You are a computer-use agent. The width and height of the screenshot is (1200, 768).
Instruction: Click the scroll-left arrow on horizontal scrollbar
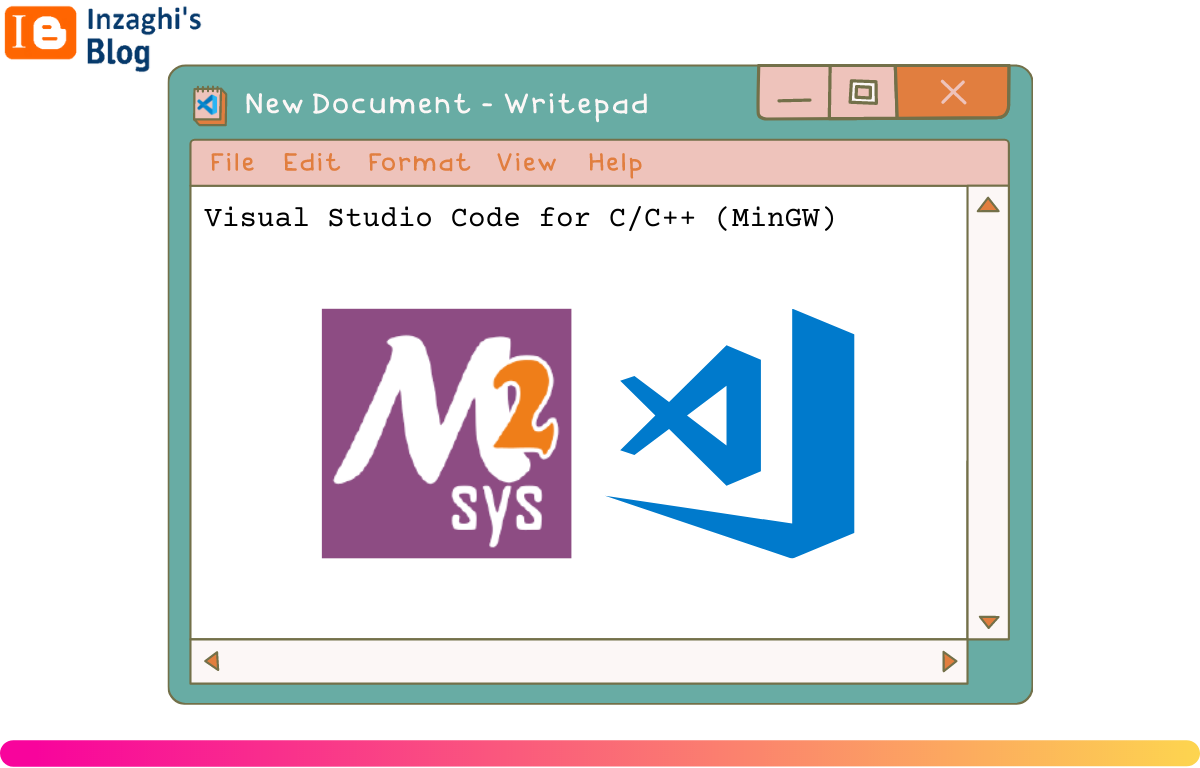coord(210,661)
